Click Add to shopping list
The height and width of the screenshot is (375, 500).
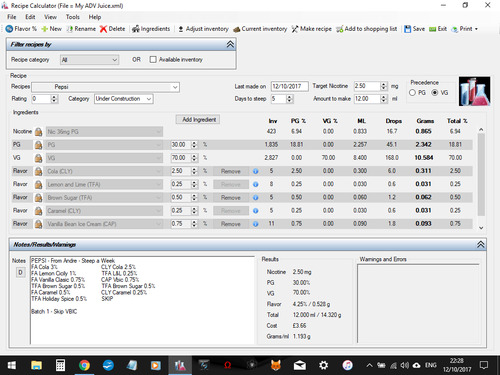coord(366,29)
